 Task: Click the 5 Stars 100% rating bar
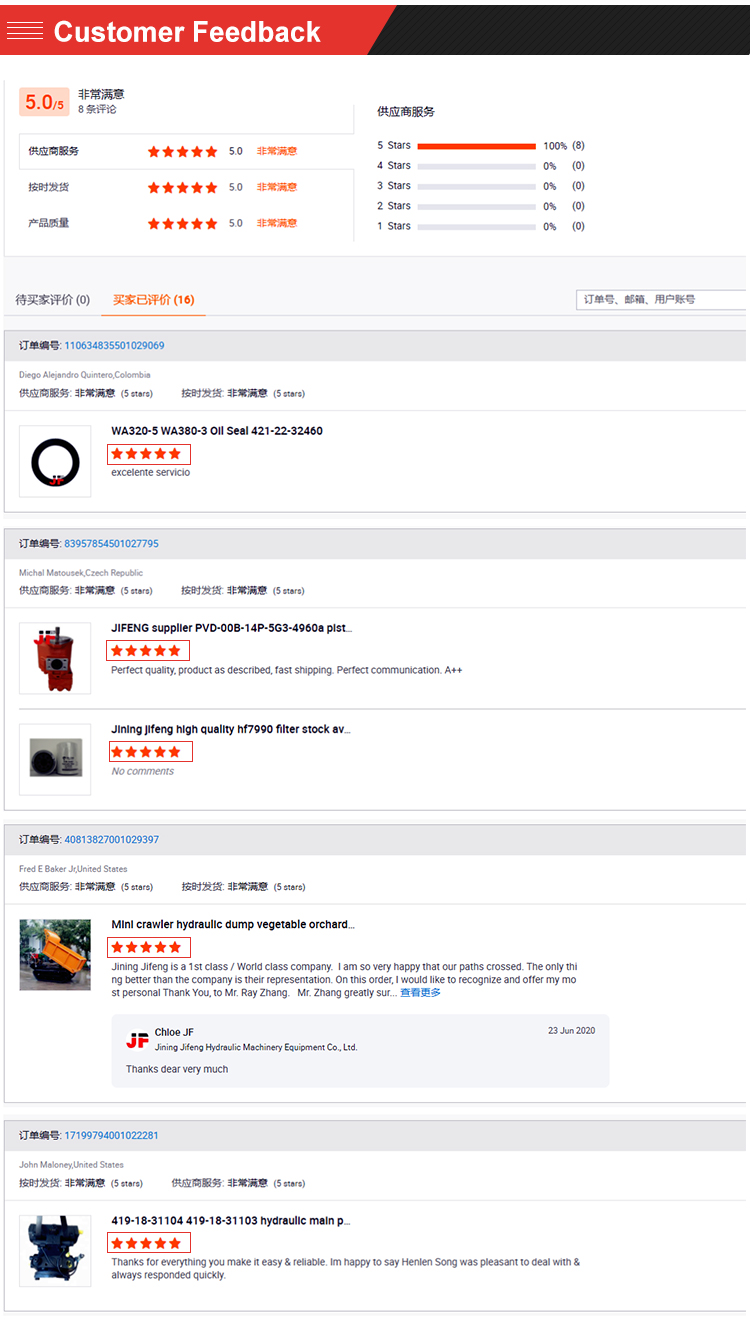point(476,146)
